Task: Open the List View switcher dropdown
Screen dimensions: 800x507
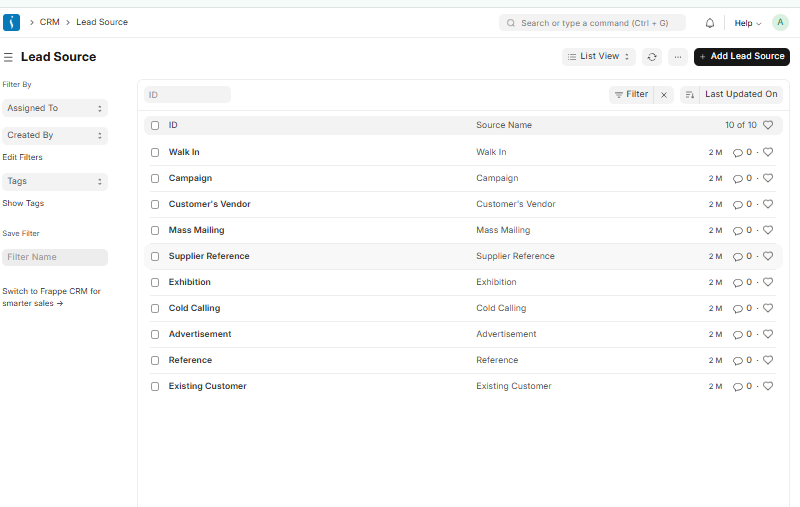Action: click(x=598, y=57)
